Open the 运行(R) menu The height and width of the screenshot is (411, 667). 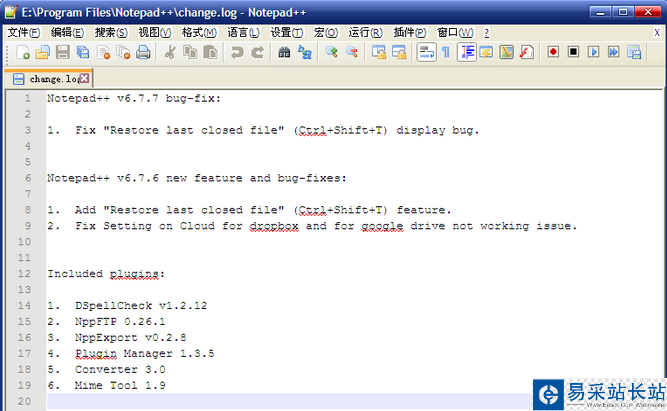(x=365, y=32)
